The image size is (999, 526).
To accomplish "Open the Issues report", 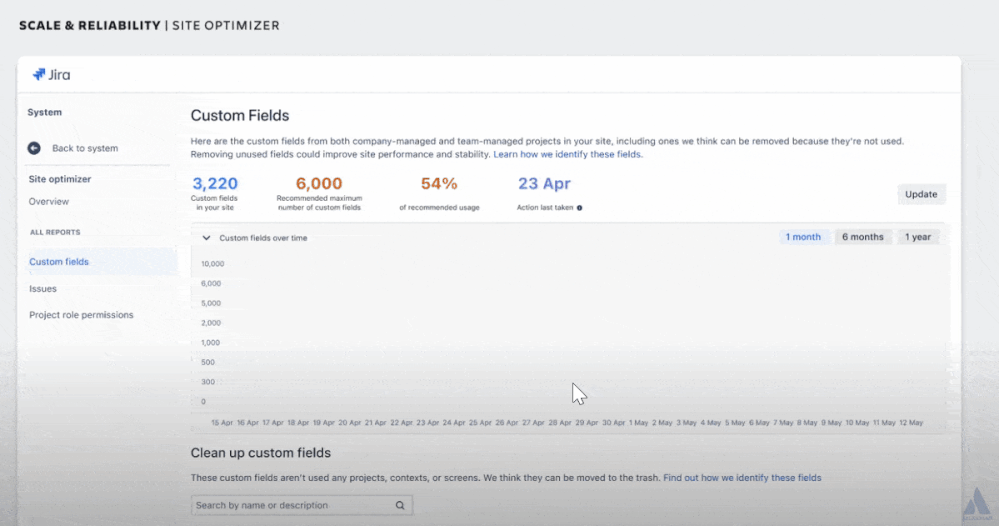I will pyautogui.click(x=43, y=288).
